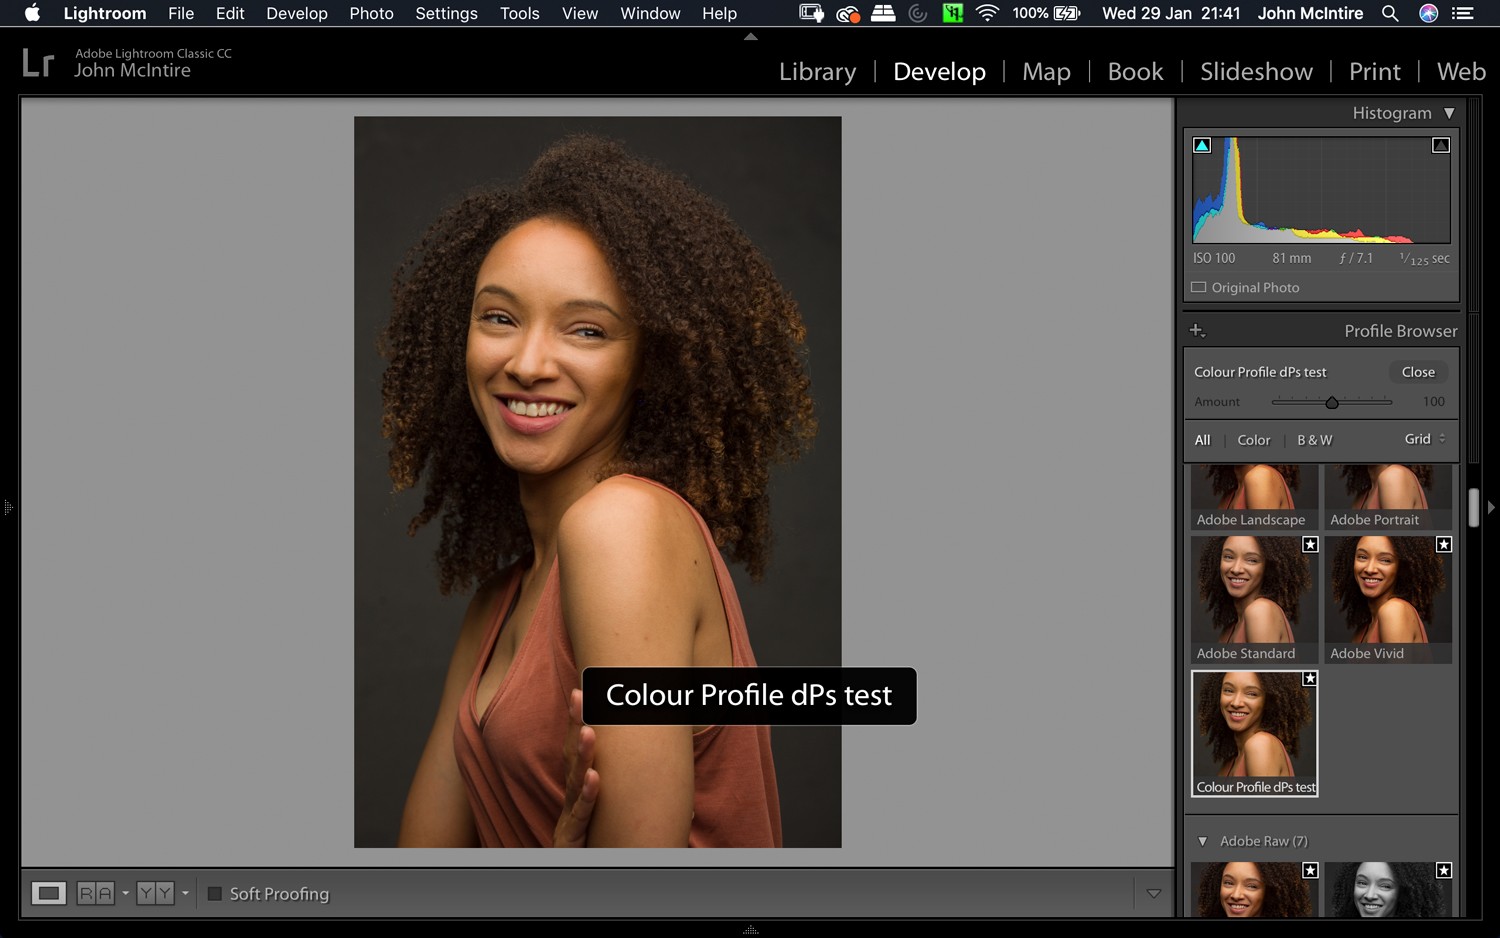Select the Loupe view icon below the image
Viewport: 1500px width, 938px height.
pos(48,892)
